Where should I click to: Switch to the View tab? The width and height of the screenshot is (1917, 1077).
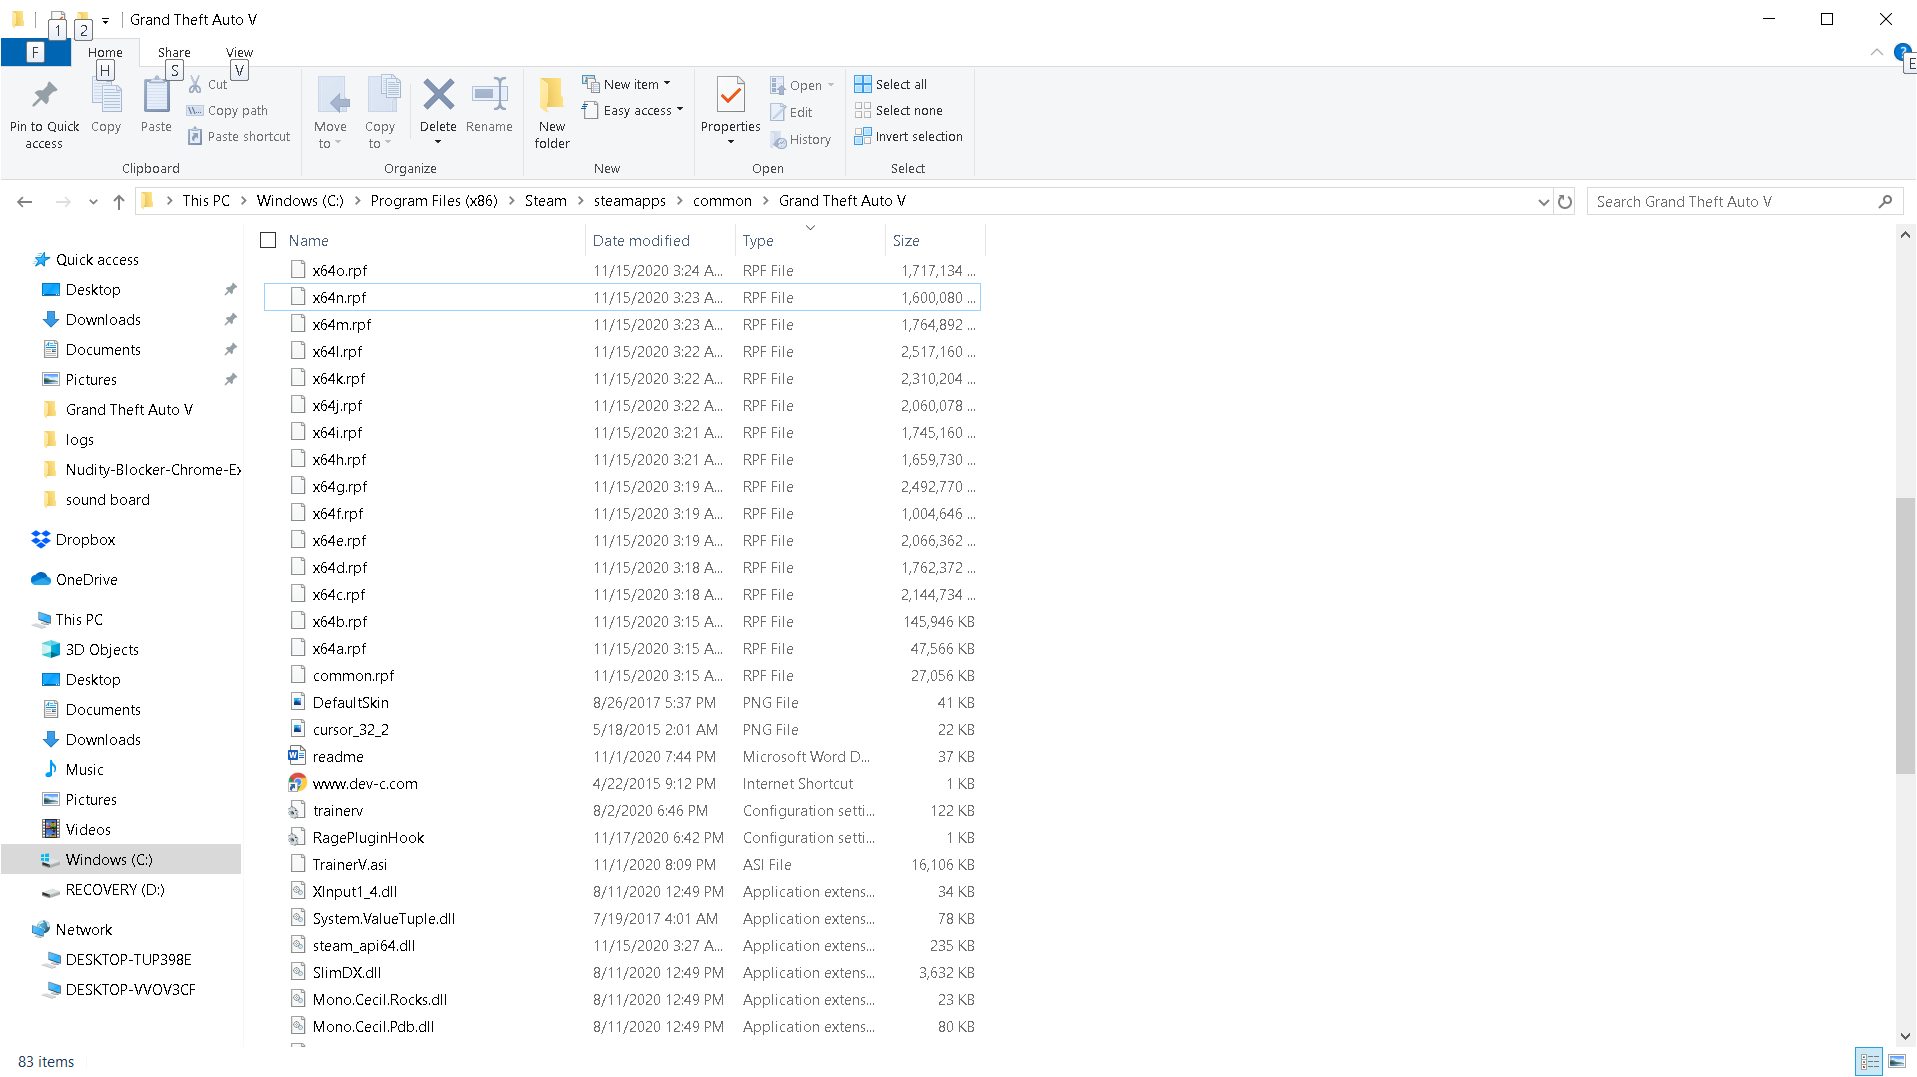pos(239,52)
